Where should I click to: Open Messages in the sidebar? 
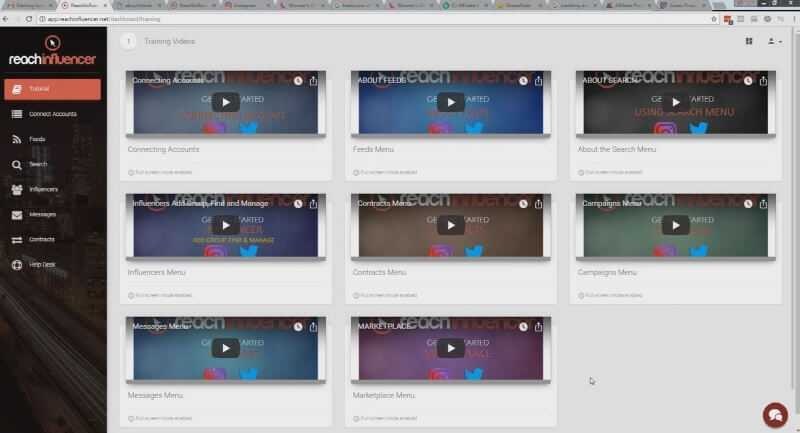(52, 214)
